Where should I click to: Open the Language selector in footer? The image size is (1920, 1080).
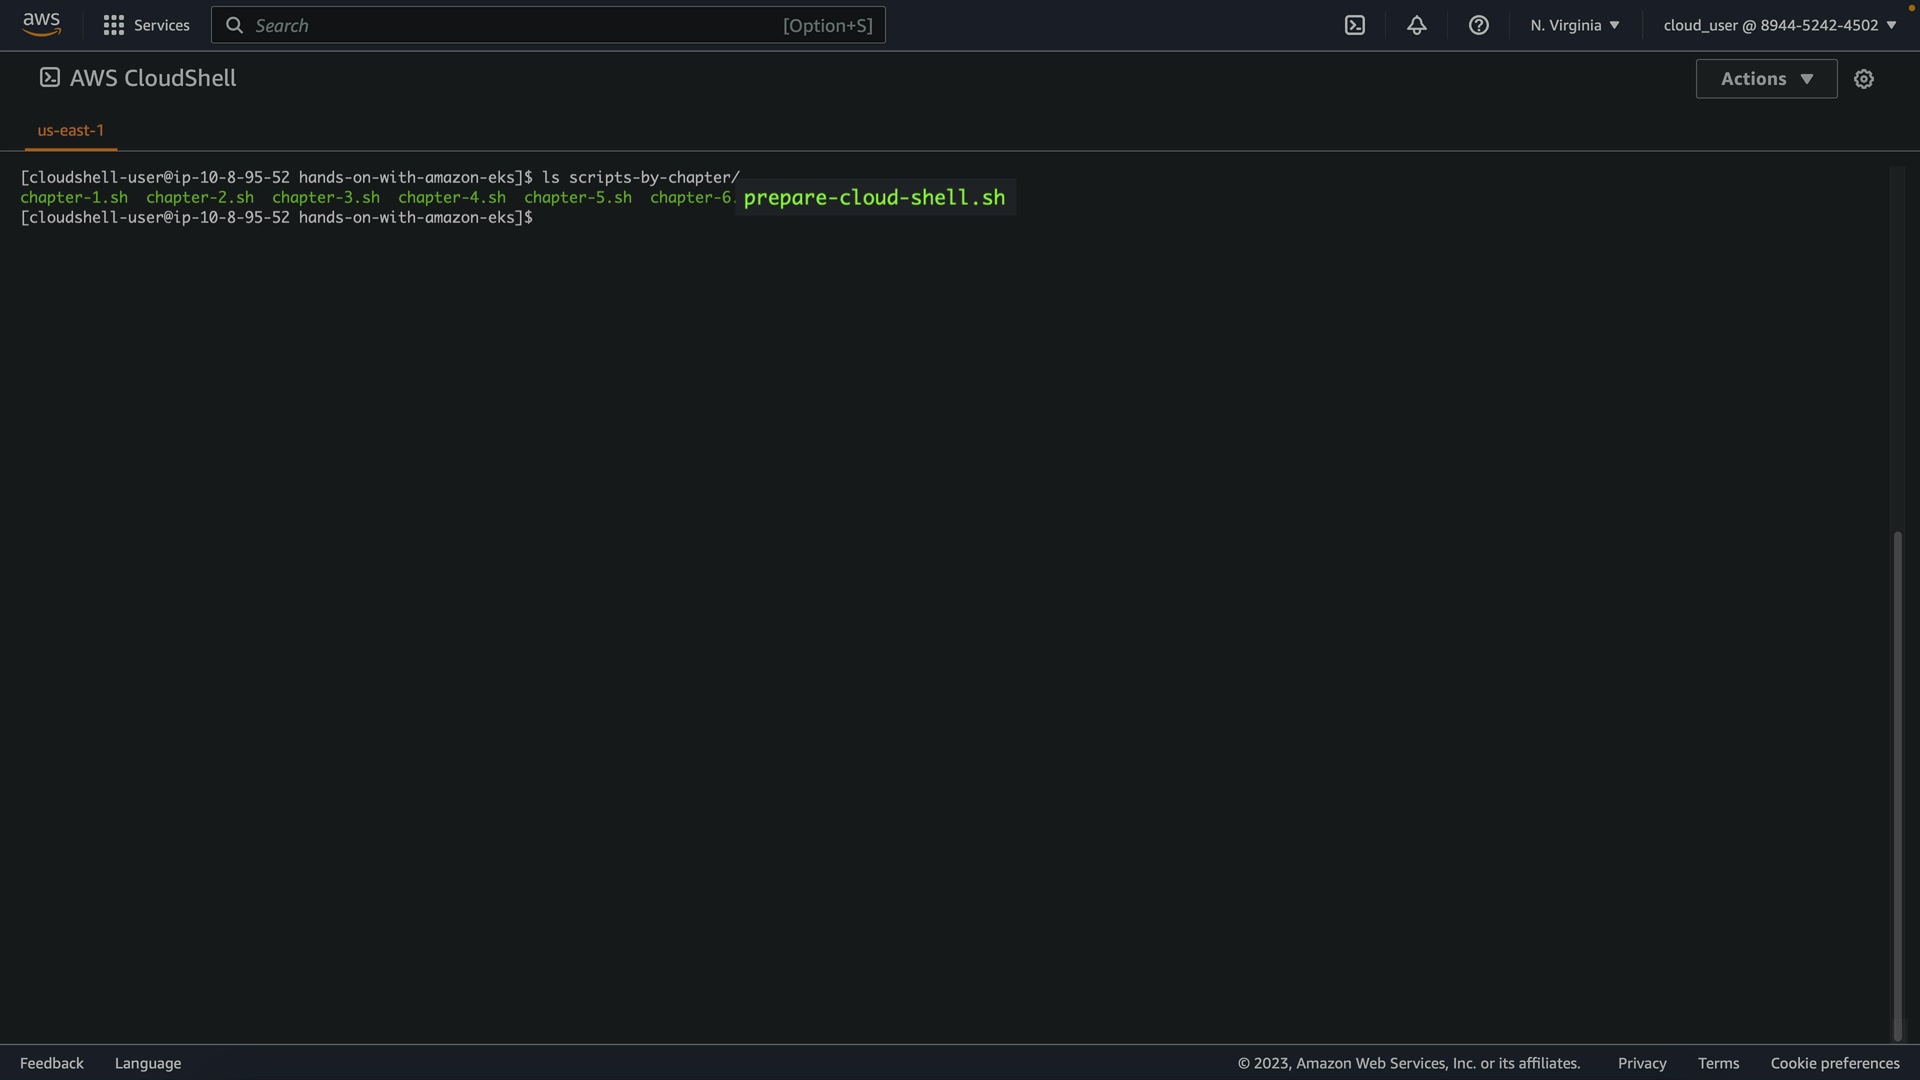coord(148,1063)
